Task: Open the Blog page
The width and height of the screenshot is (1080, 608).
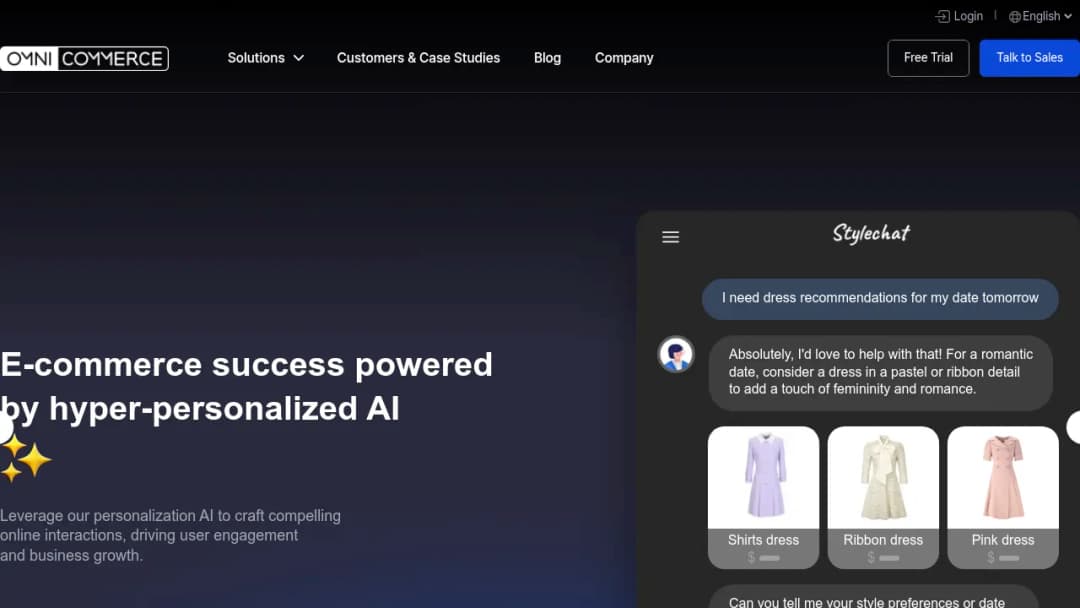Action: click(547, 59)
